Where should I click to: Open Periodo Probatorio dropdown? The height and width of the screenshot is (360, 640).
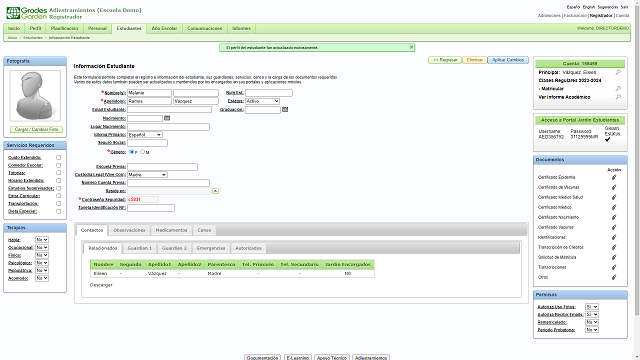(592, 330)
